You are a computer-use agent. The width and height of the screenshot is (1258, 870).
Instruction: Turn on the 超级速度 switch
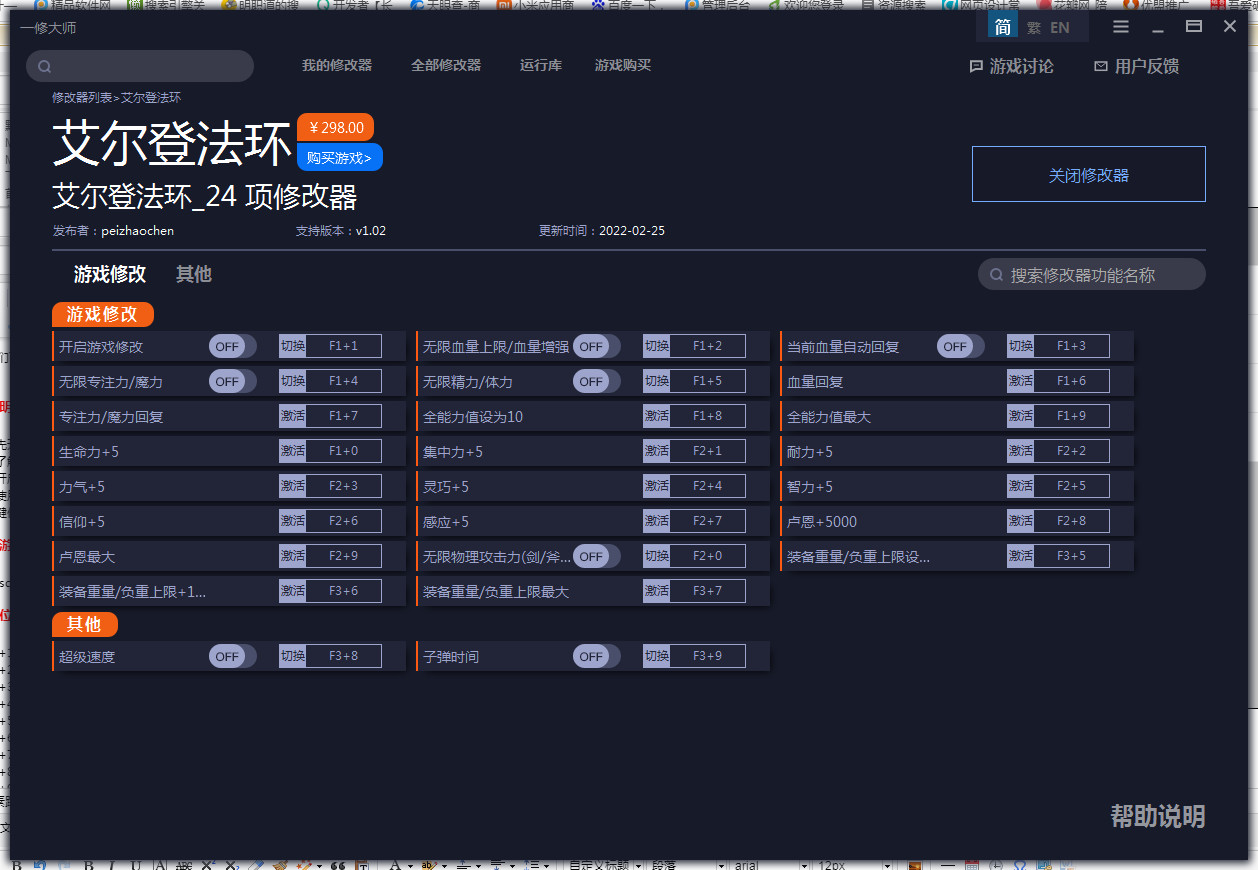pos(231,656)
